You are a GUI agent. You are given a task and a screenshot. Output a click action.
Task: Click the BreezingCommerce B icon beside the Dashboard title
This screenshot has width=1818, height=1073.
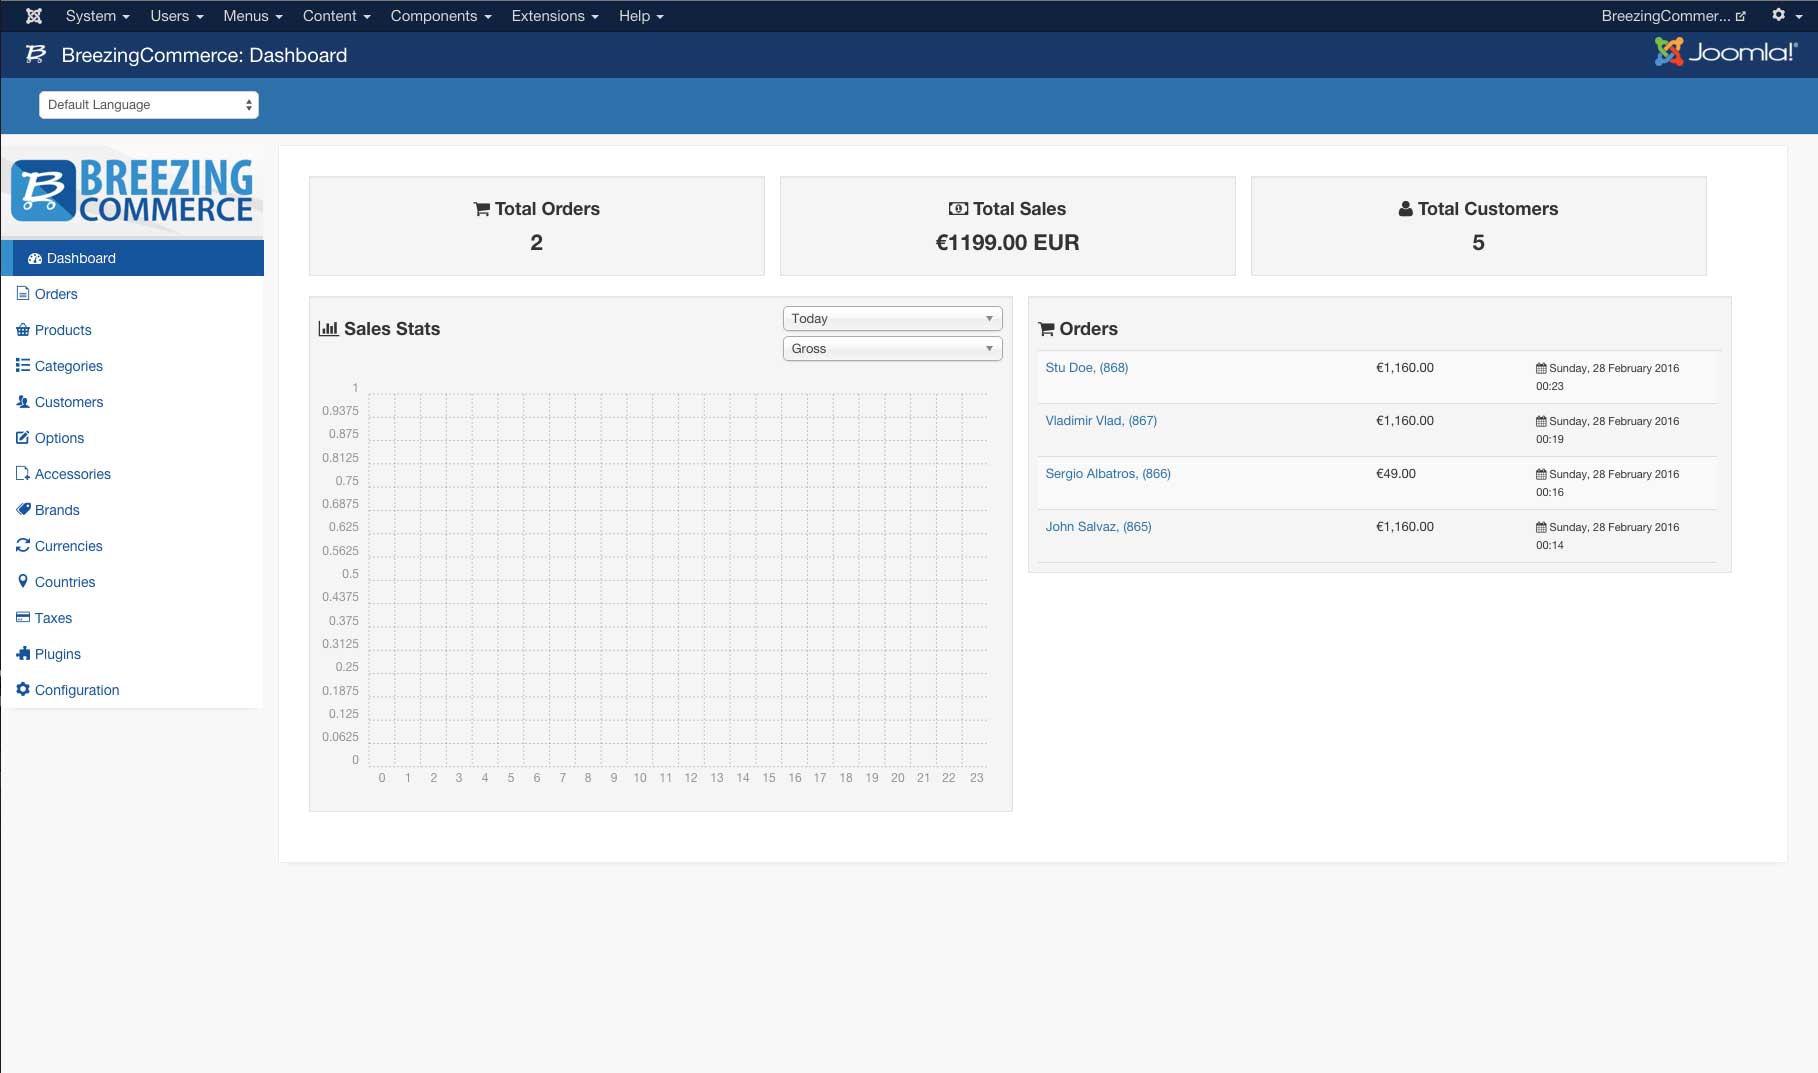click(36, 55)
